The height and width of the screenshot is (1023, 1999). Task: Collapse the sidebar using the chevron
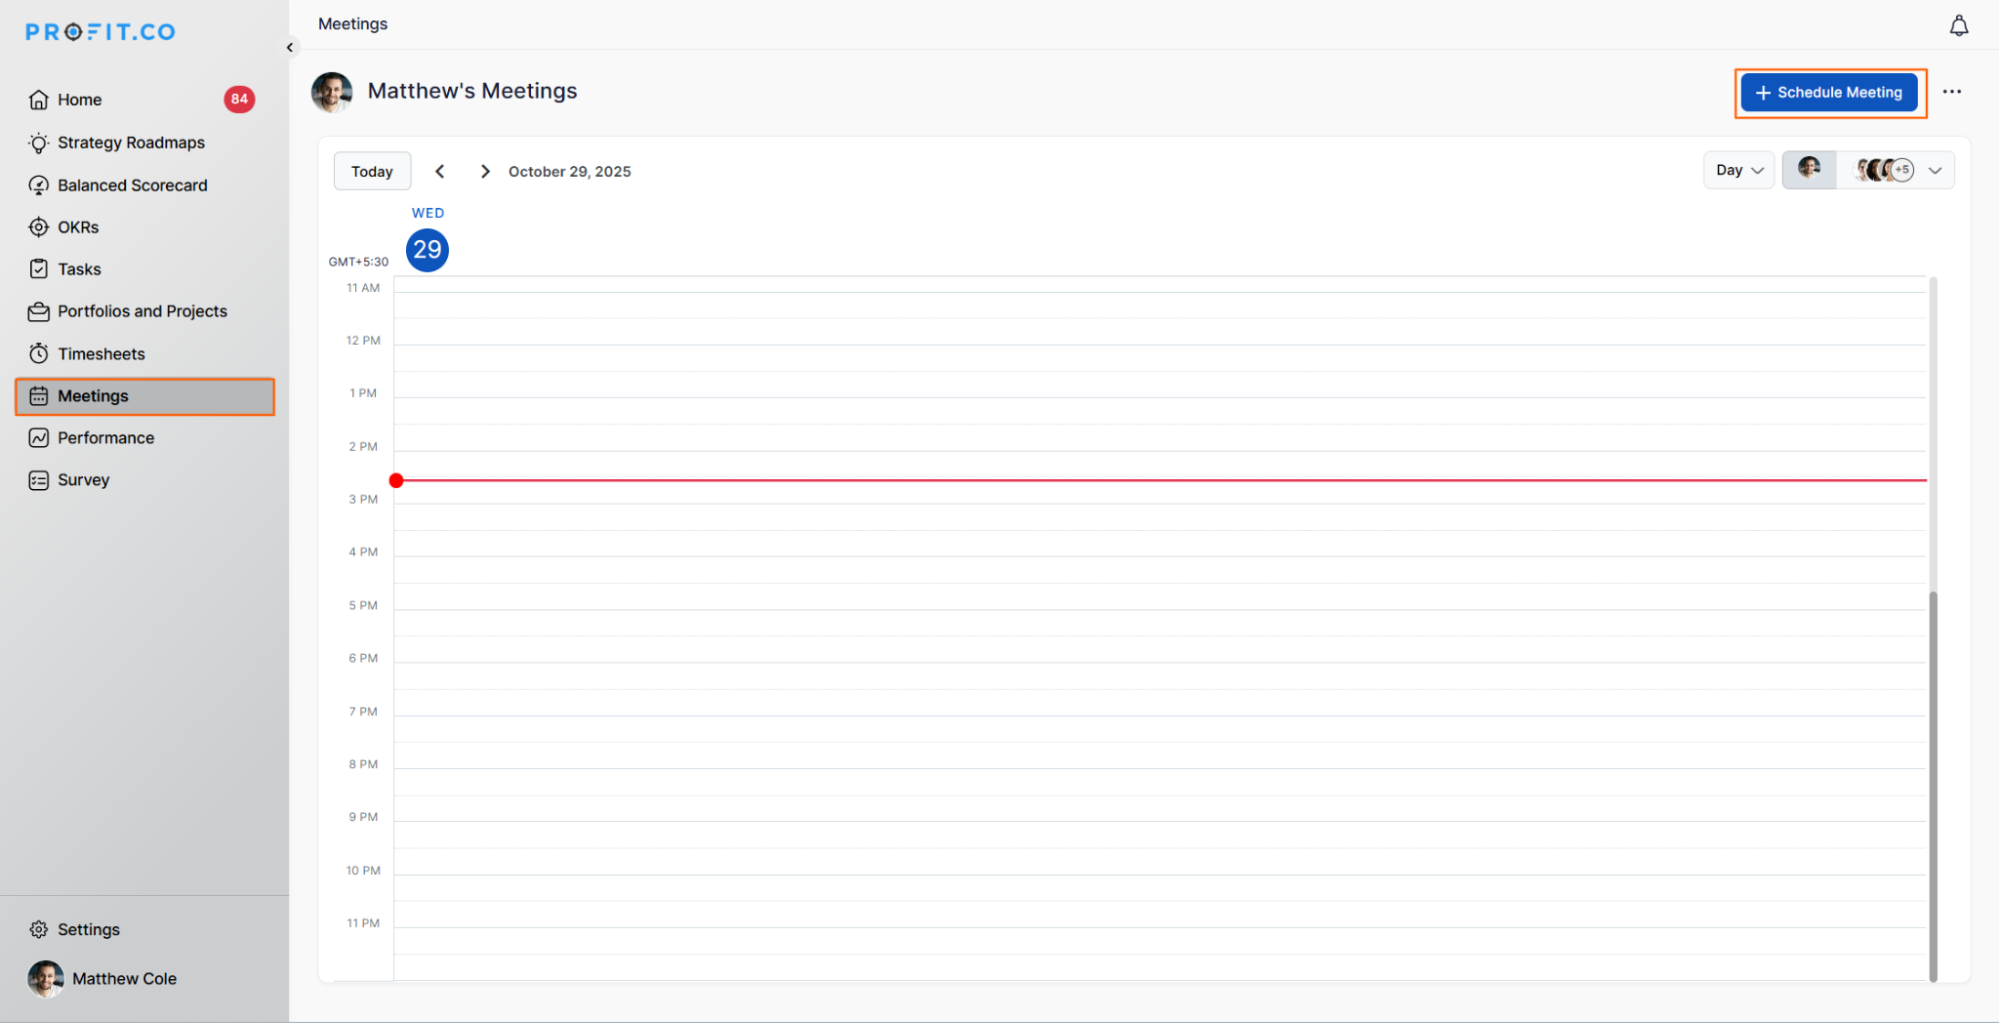[290, 47]
